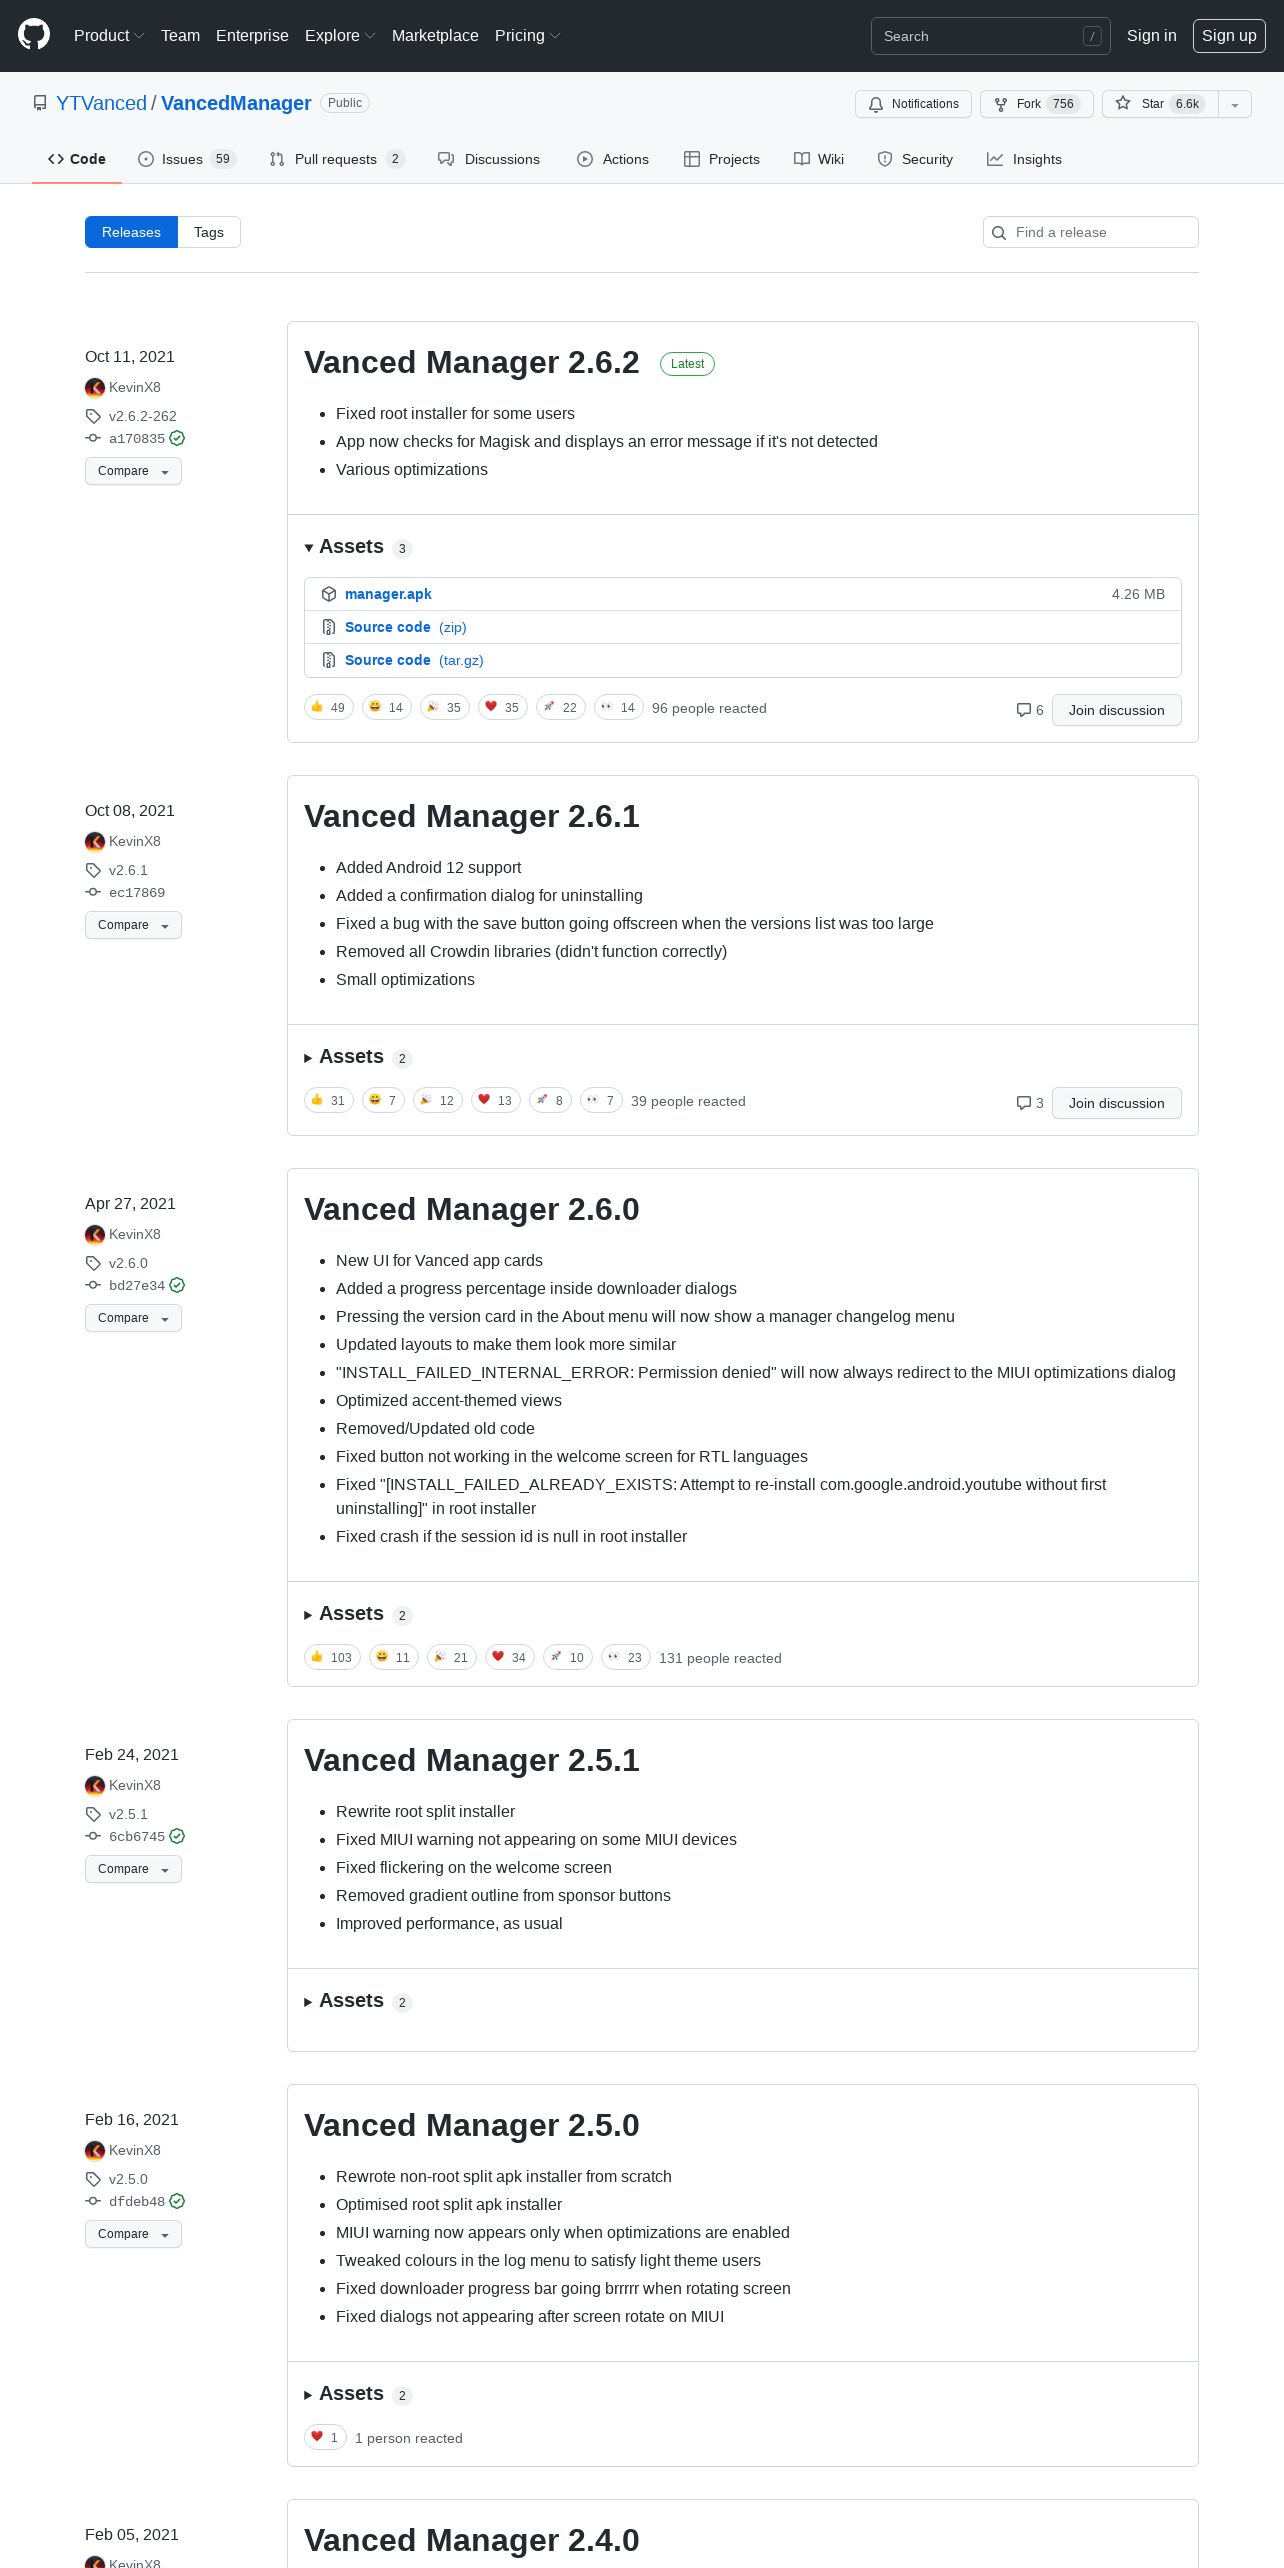Click the Notifications bell icon

tap(876, 104)
